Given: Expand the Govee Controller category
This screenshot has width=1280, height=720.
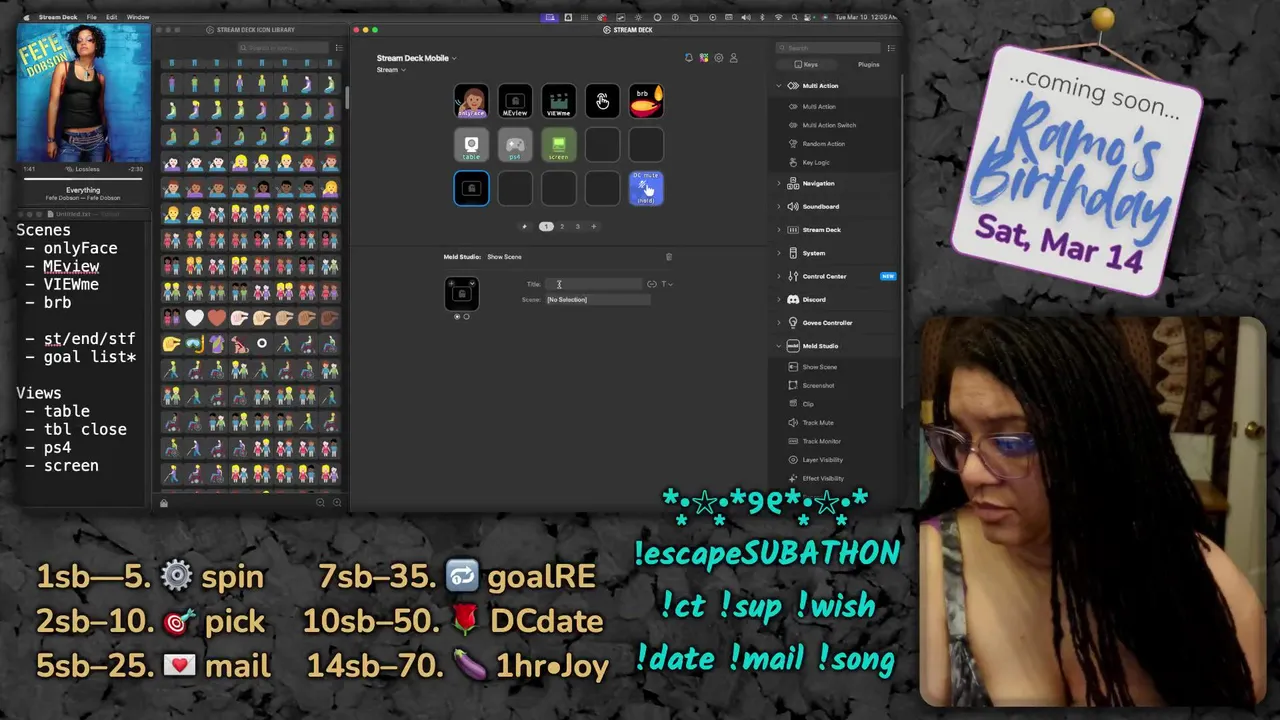Looking at the screenshot, I should [x=779, y=323].
